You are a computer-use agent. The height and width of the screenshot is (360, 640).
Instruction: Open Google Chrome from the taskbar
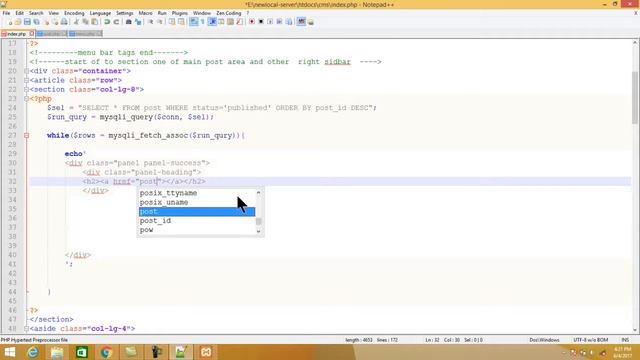click(x=106, y=352)
